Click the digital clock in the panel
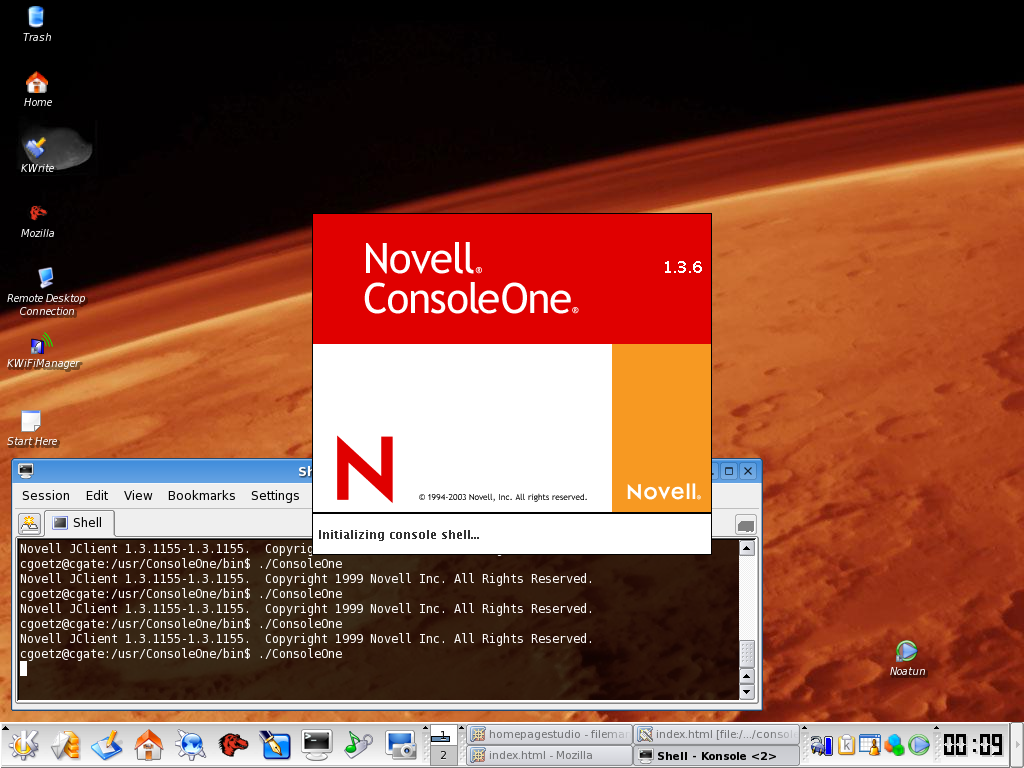 973,745
